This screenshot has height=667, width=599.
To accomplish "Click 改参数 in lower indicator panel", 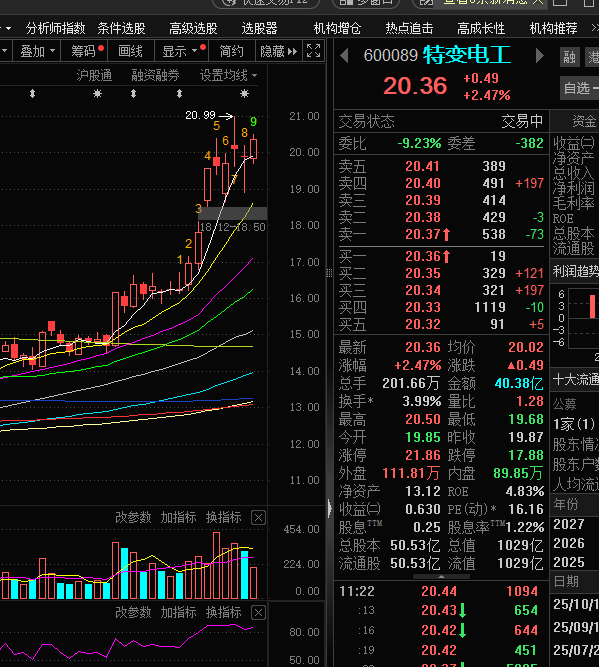I will coord(133,613).
